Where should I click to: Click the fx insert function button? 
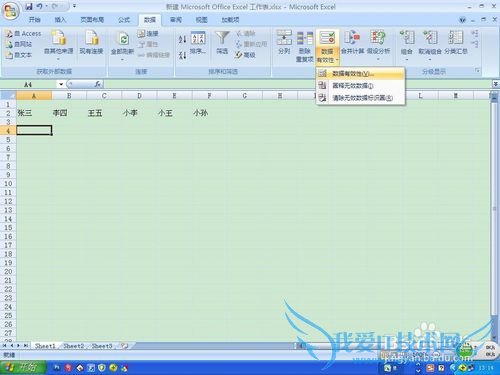[x=98, y=84]
